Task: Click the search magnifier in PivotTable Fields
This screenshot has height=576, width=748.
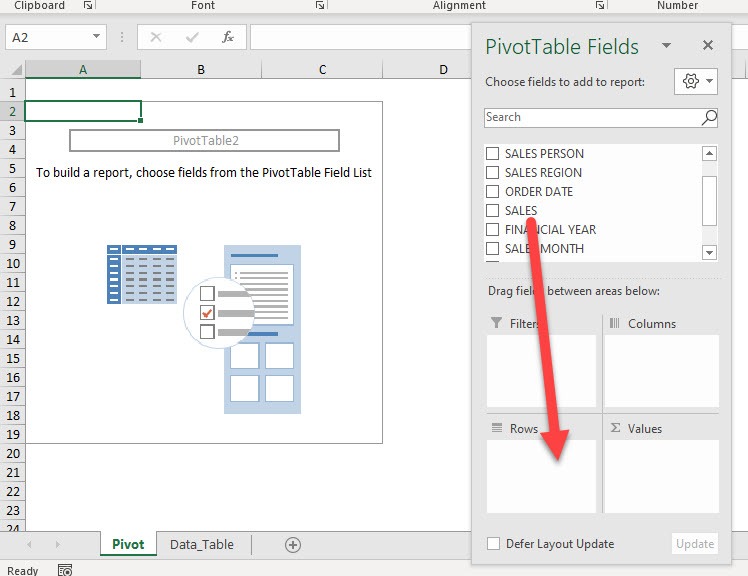Action: click(709, 117)
